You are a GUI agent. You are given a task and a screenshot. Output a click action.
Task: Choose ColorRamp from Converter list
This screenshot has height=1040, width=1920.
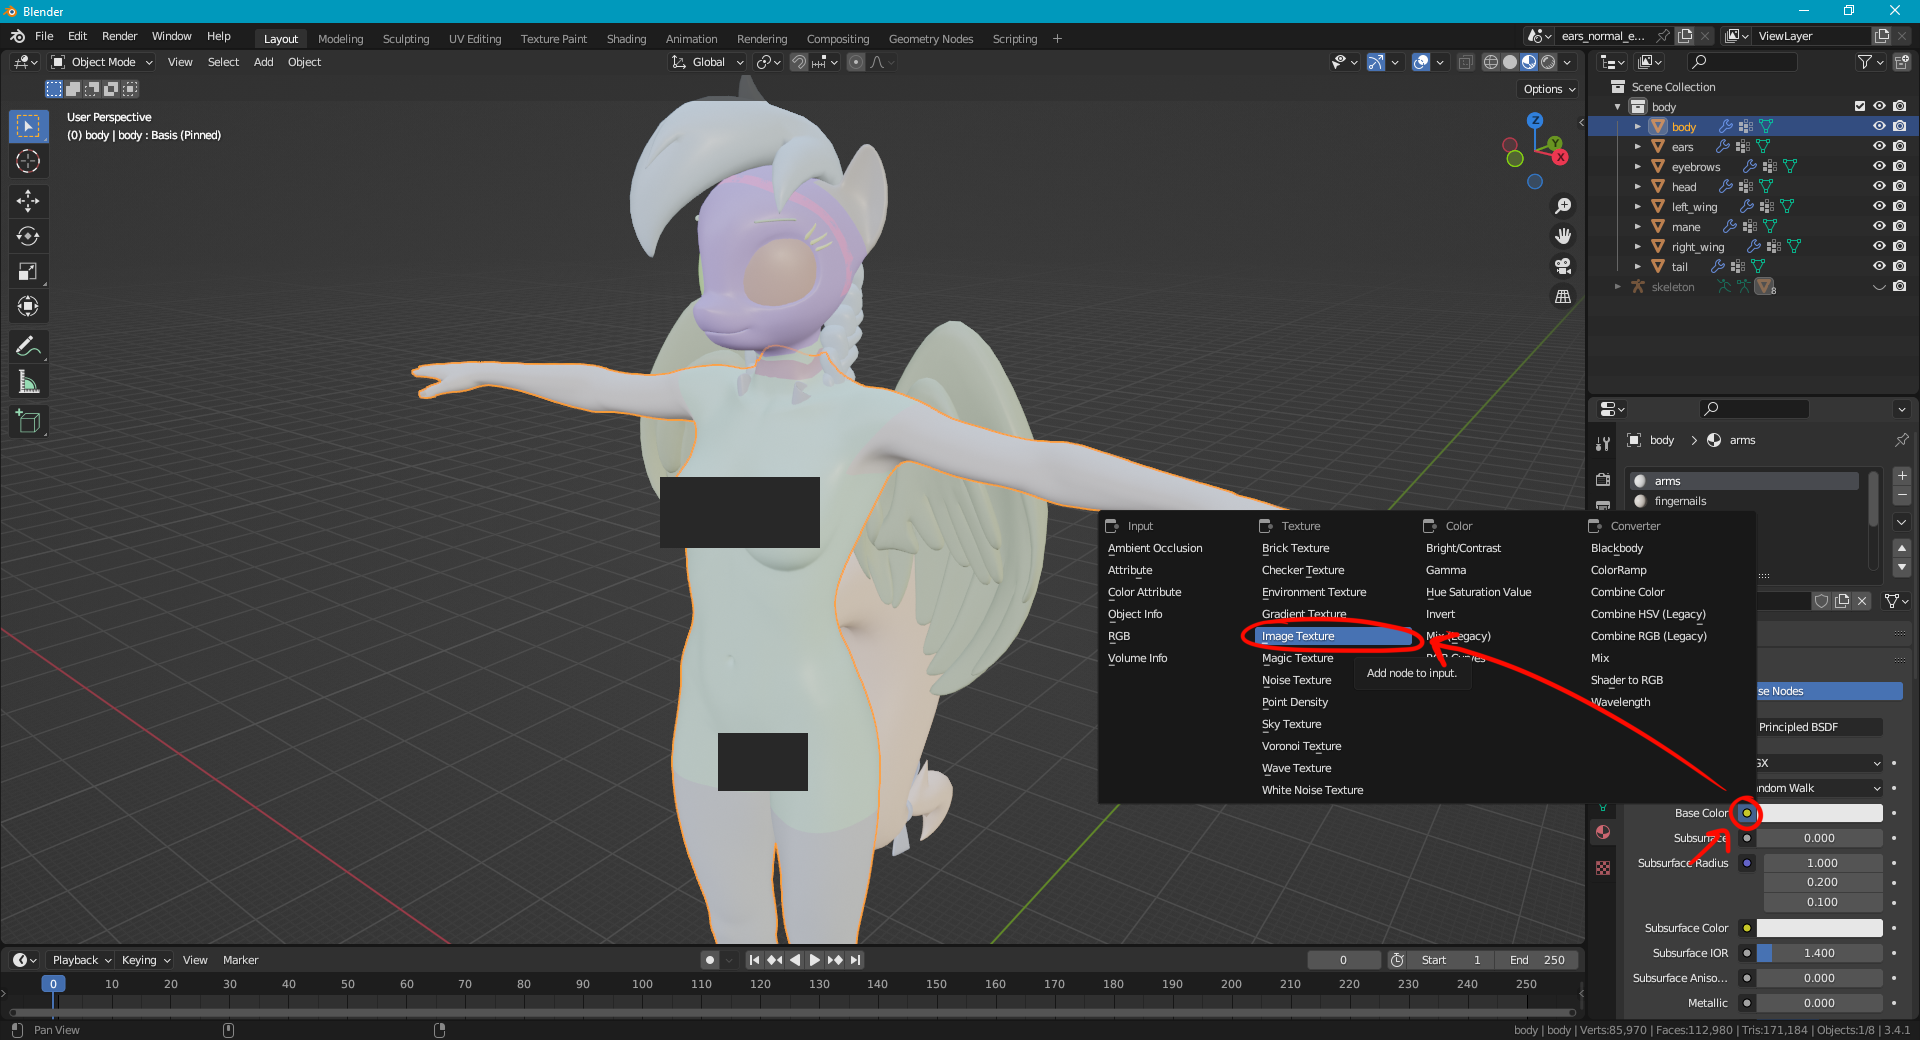pos(1618,570)
